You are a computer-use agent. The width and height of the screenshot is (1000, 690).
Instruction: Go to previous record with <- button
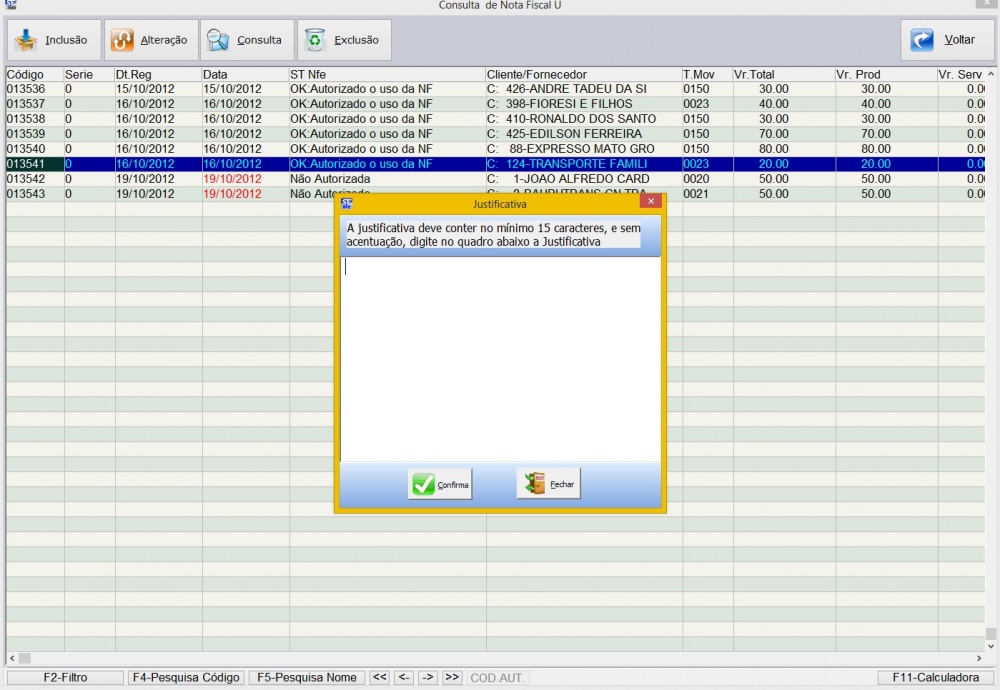tap(404, 677)
